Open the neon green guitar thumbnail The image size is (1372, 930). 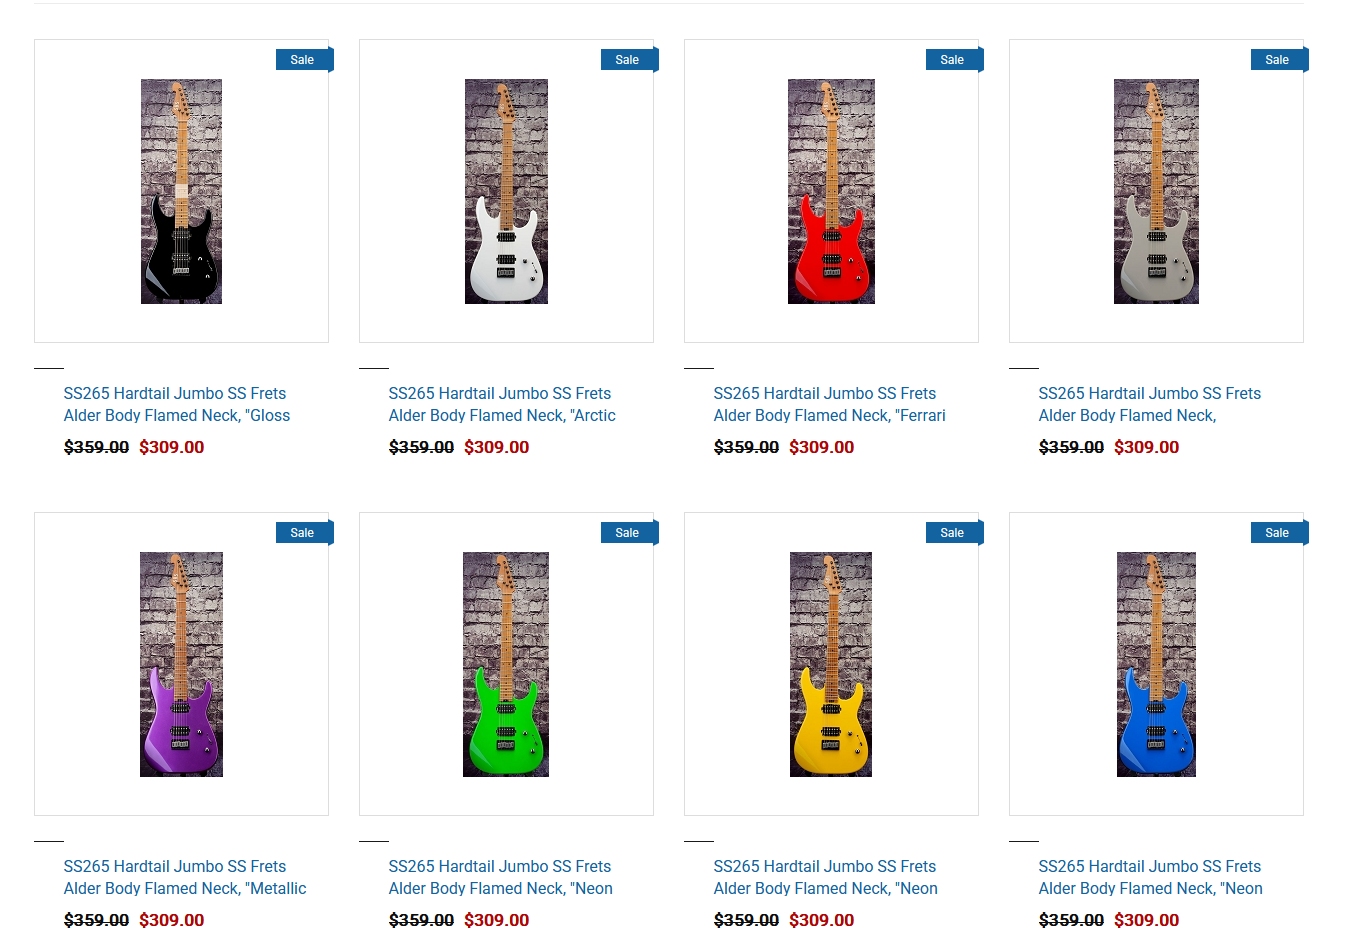(506, 665)
